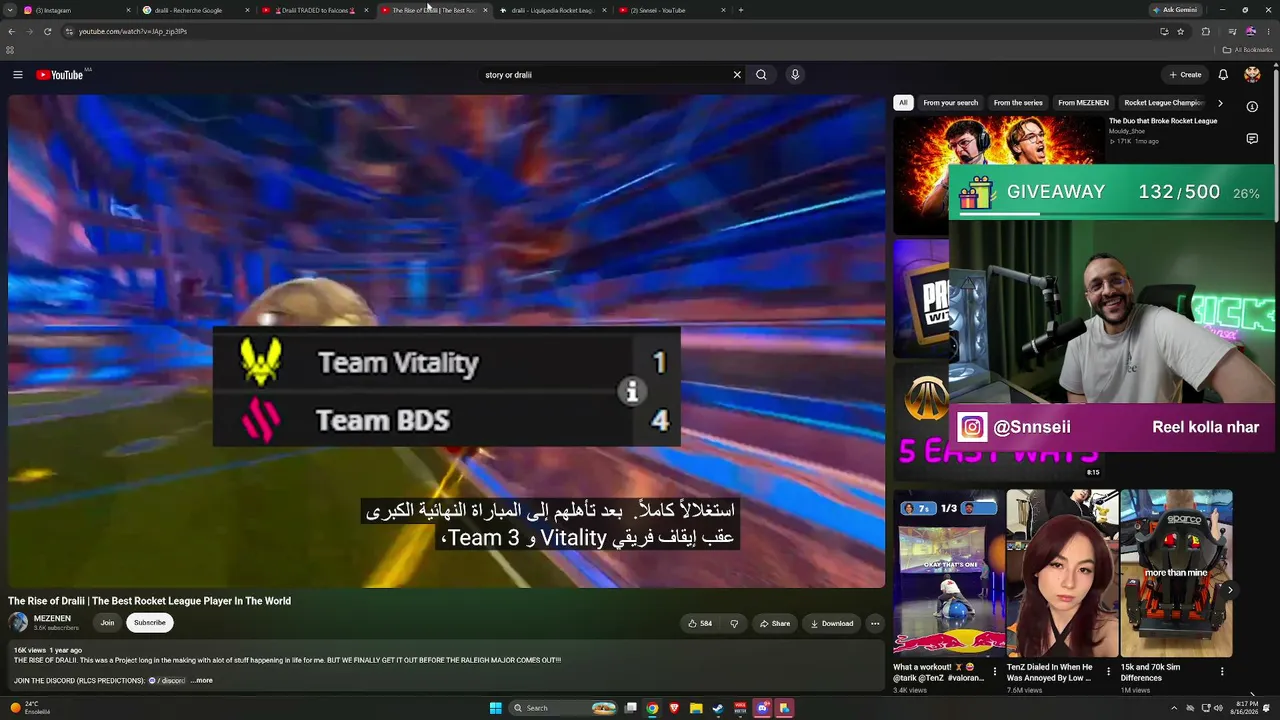Subscribe to the MEZENEN channel

(x=150, y=623)
